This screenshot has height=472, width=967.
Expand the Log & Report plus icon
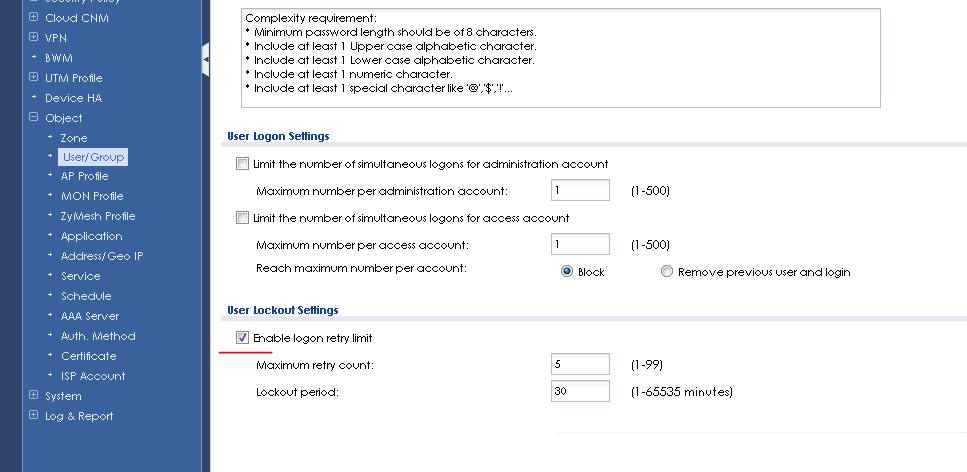coord(34,416)
